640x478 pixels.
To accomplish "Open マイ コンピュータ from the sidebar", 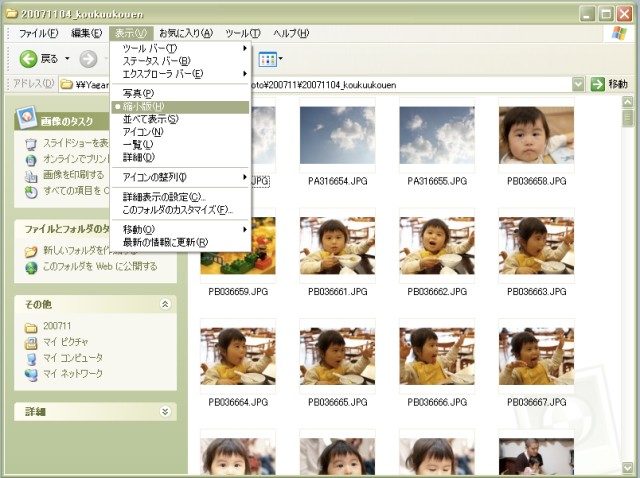I will point(71,358).
